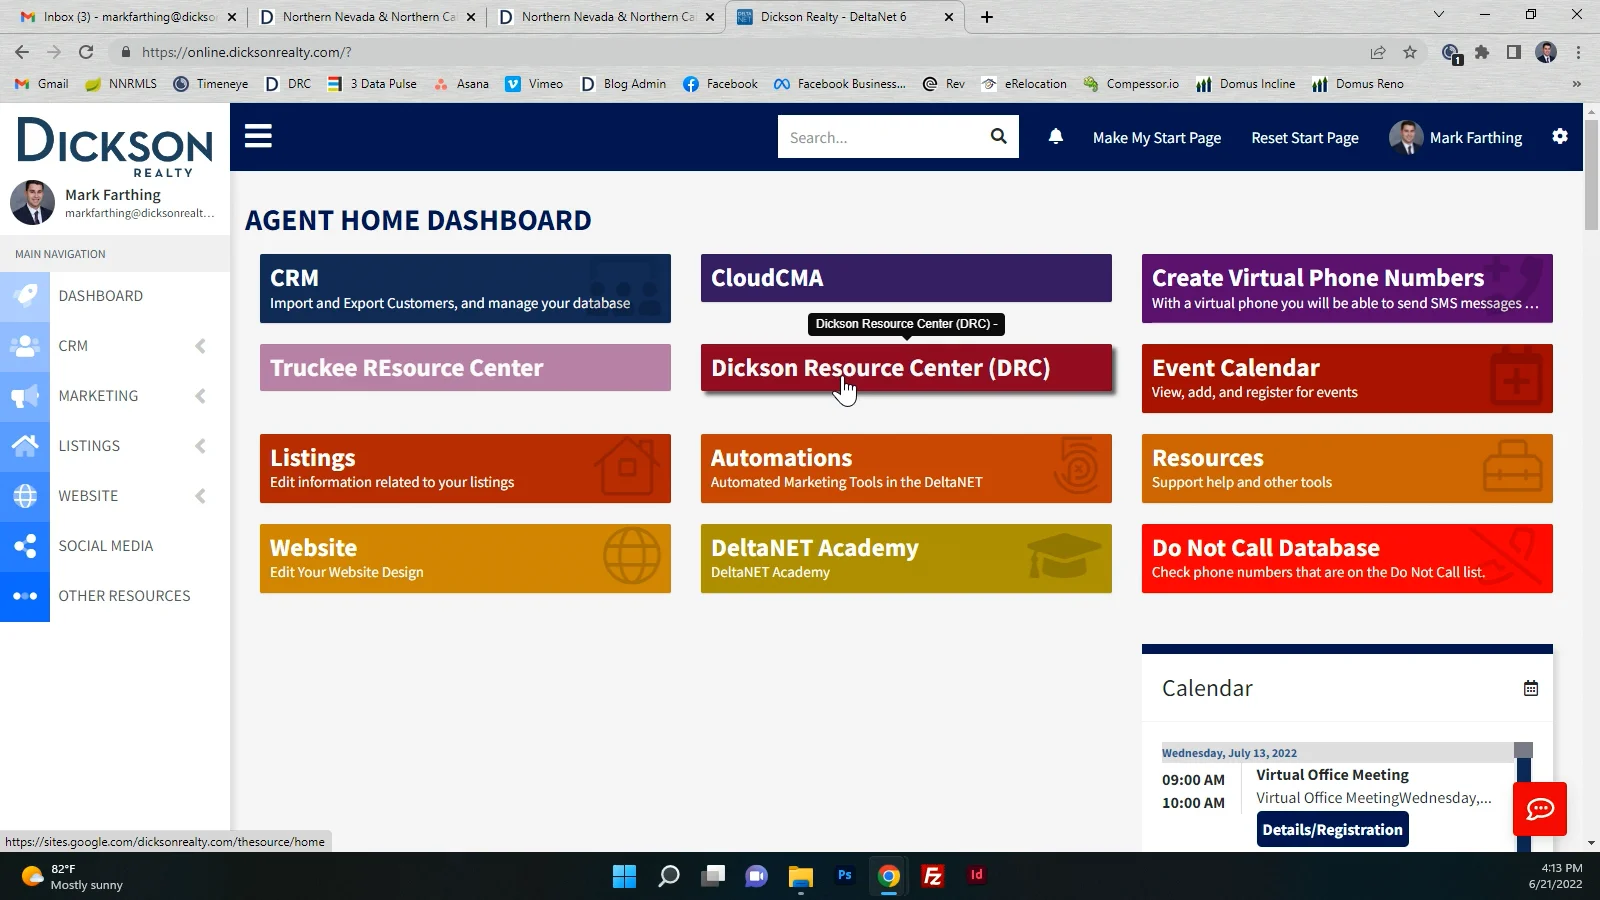Expand the Website sidebar submenu arrow

(x=200, y=496)
